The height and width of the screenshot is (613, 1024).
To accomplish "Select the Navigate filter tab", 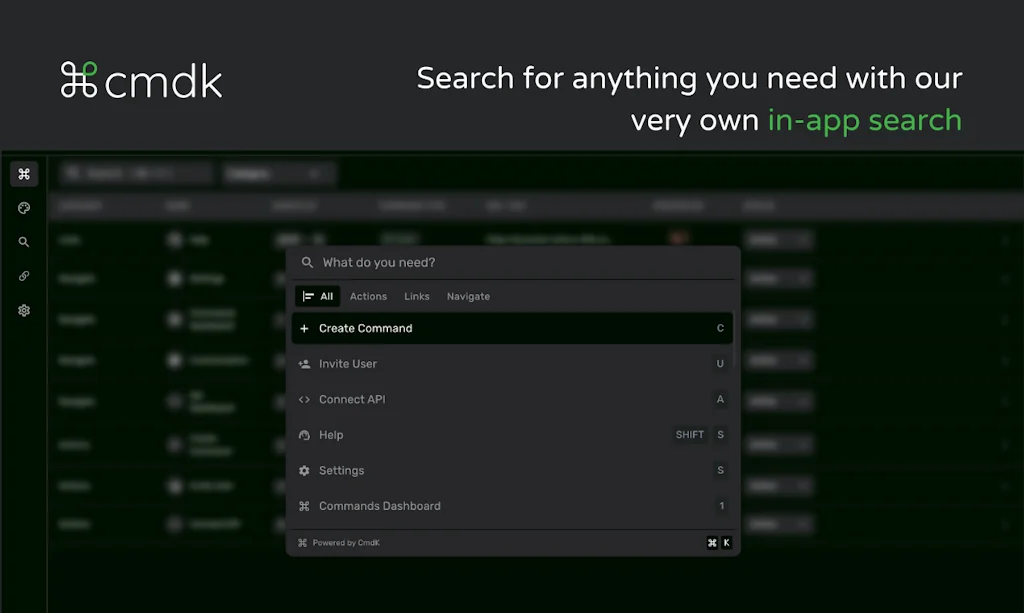I will click(468, 296).
